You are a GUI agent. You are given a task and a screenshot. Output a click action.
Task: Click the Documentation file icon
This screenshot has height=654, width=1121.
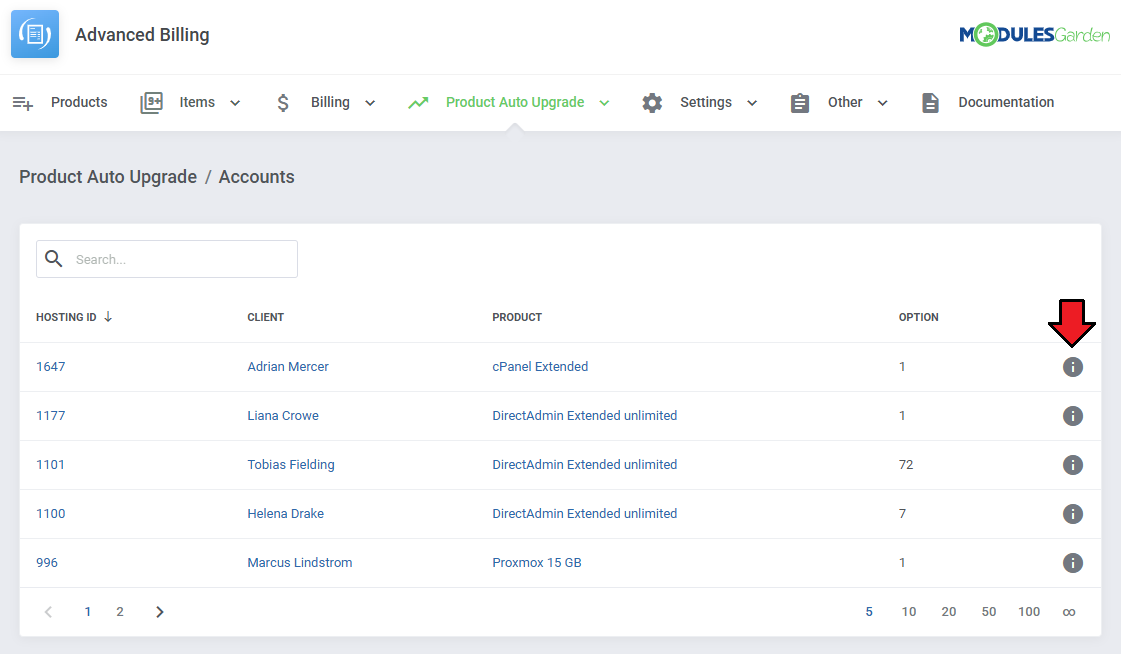[x=930, y=103]
